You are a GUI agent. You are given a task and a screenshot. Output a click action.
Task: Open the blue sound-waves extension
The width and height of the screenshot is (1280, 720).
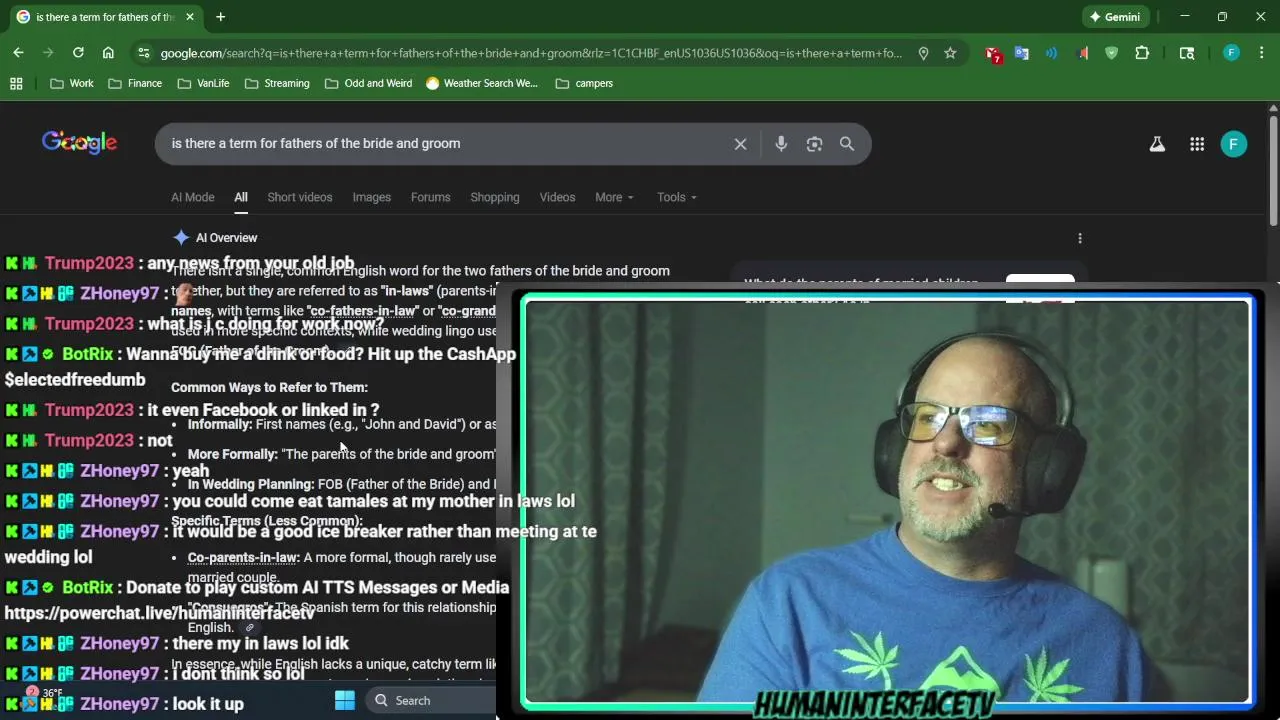pos(1051,53)
